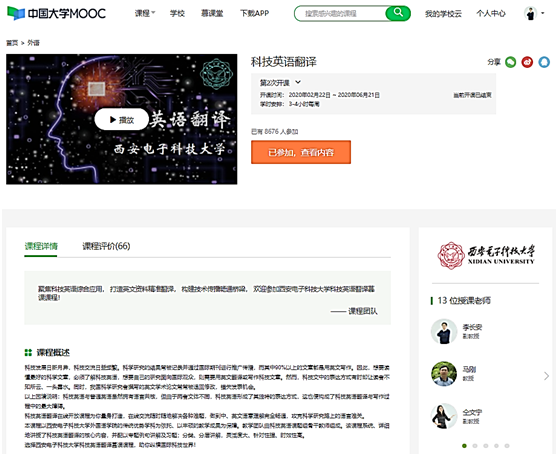Focus the course search input field
The image size is (558, 456).
341,14
